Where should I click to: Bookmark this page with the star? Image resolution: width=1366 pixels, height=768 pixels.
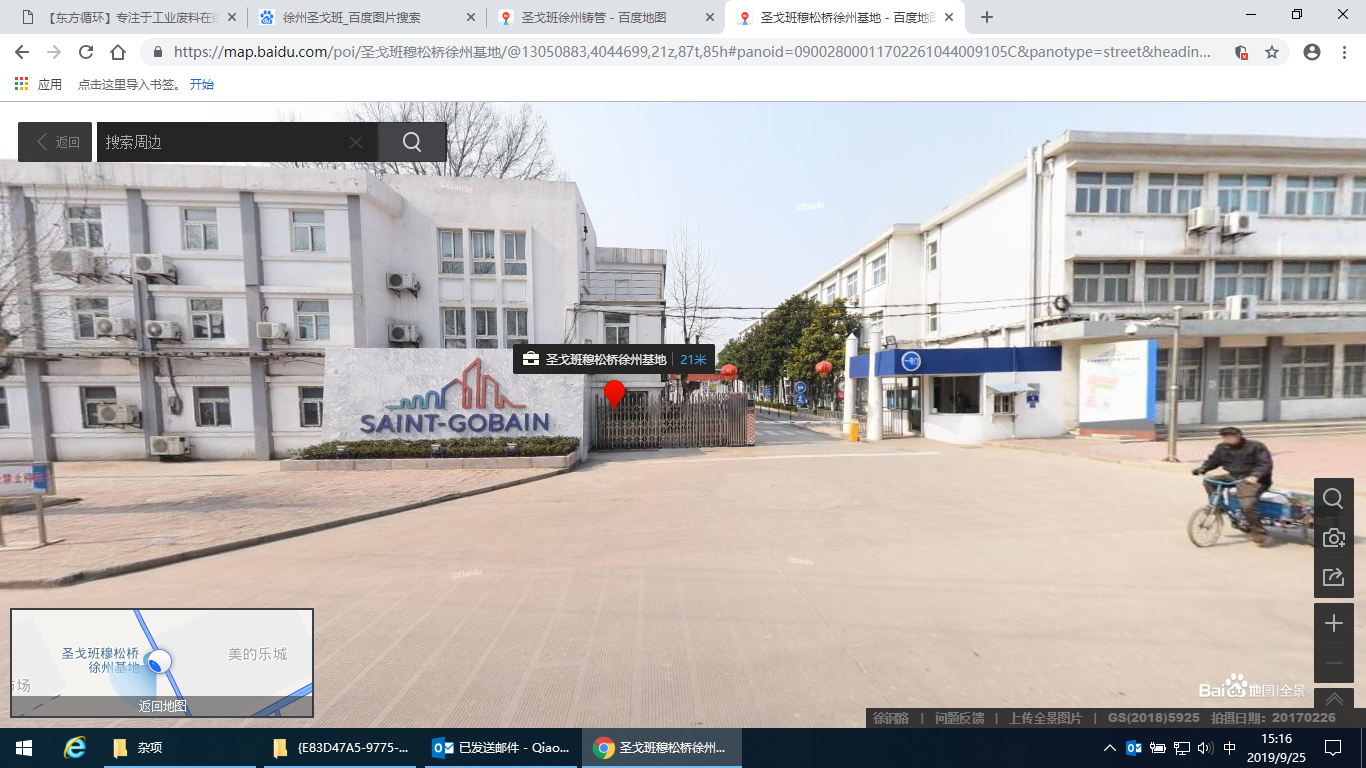pos(1272,52)
